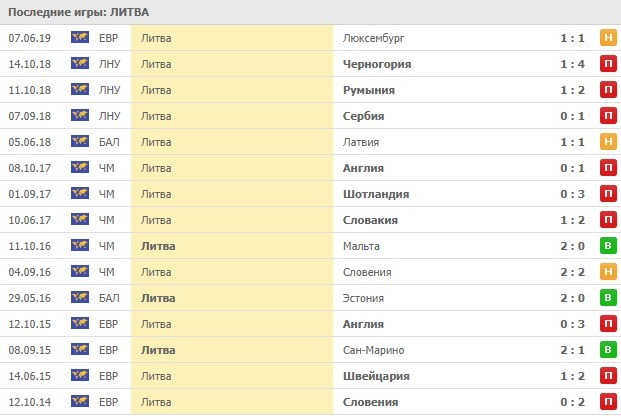Click the competition flag icon for 07.06.19
621x416 pixels.
80,38
